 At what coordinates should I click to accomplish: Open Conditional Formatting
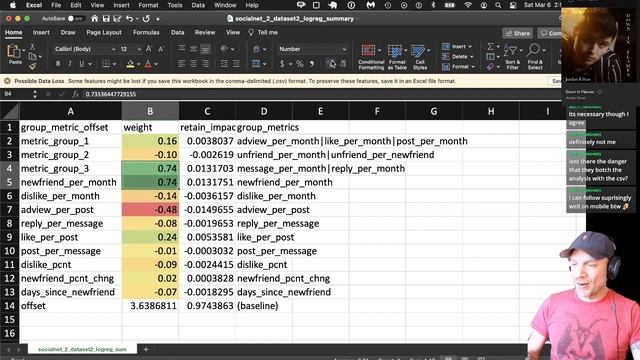[x=371, y=57]
